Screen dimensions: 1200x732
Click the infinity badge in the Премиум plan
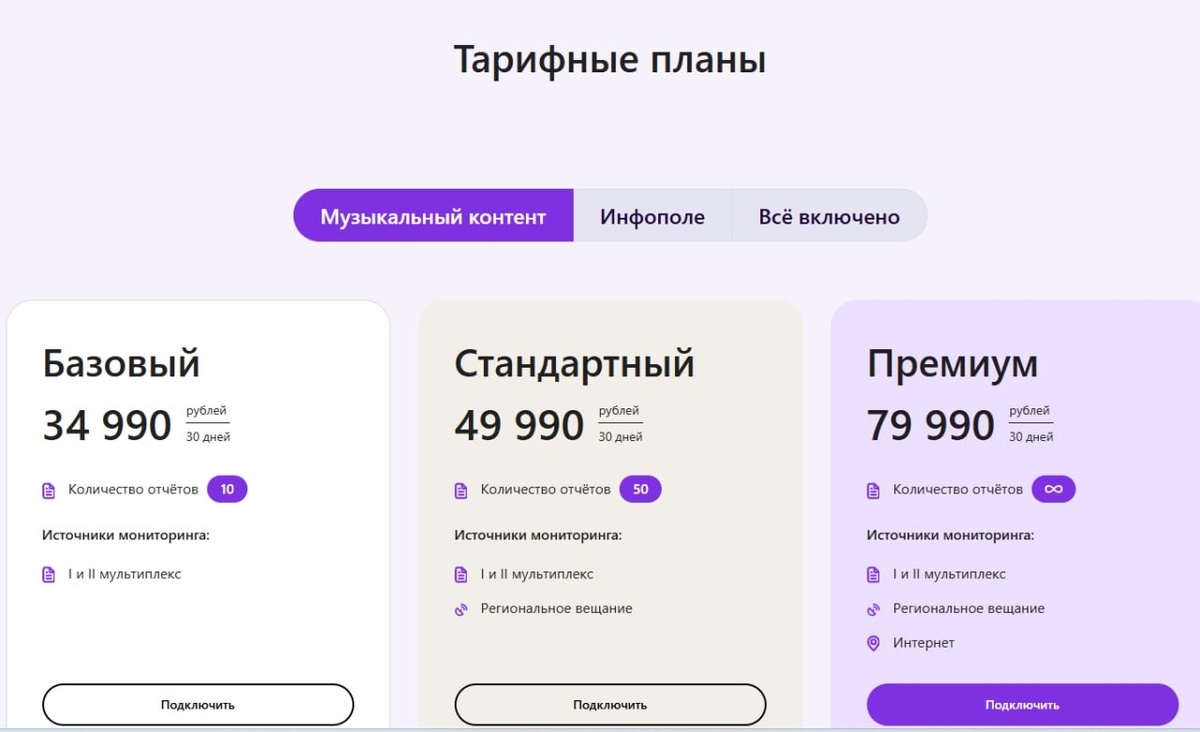[x=1054, y=489]
